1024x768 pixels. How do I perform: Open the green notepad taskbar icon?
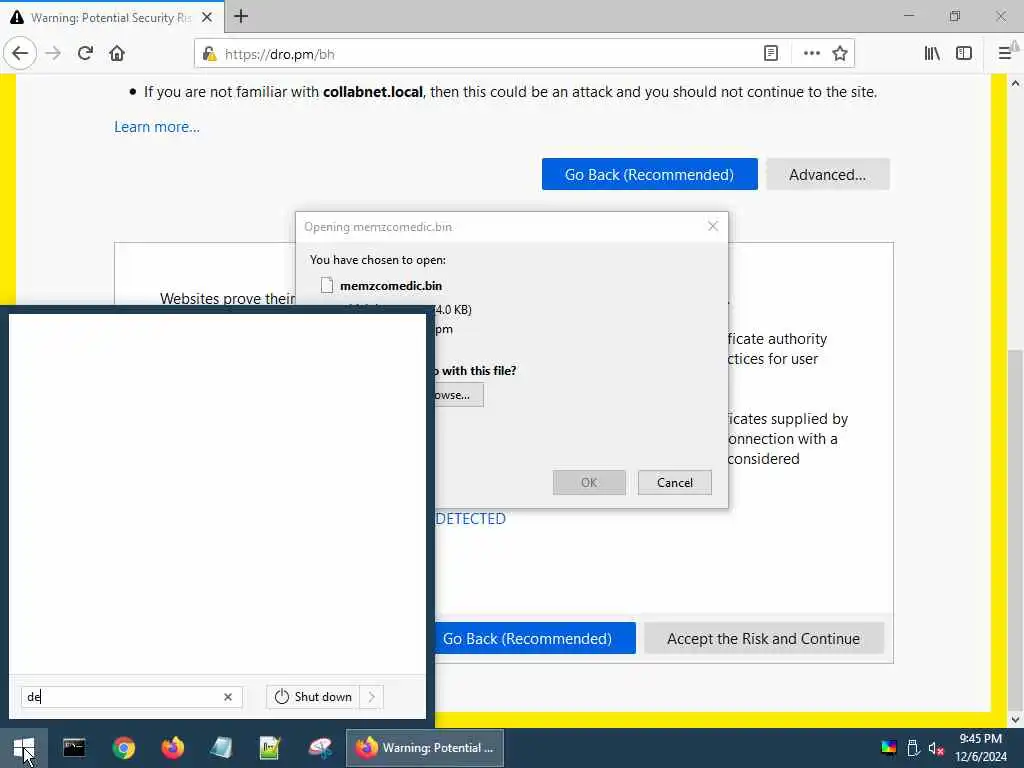(270, 748)
